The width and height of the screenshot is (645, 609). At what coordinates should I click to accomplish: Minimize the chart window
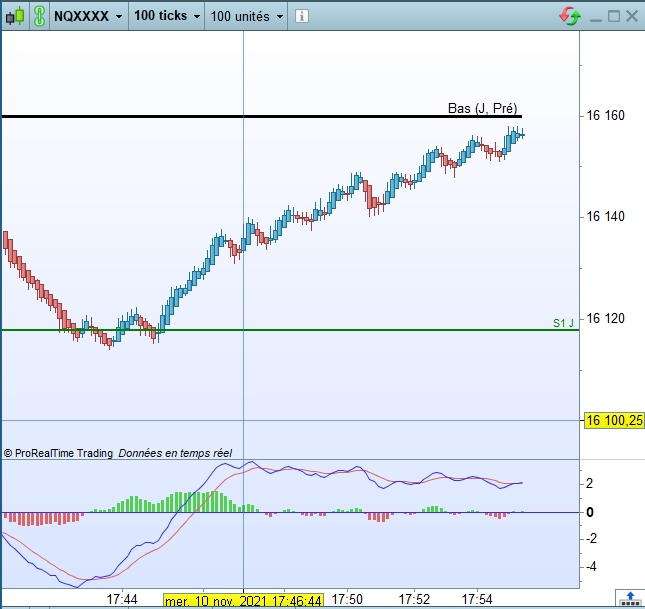tap(596, 19)
